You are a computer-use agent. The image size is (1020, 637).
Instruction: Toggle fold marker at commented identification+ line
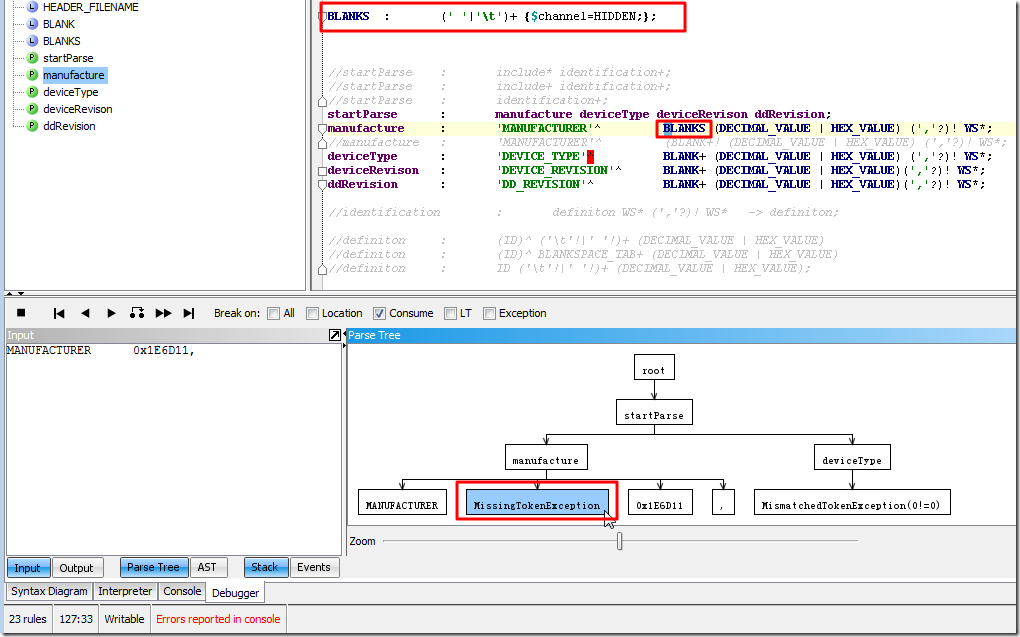tap(322, 102)
